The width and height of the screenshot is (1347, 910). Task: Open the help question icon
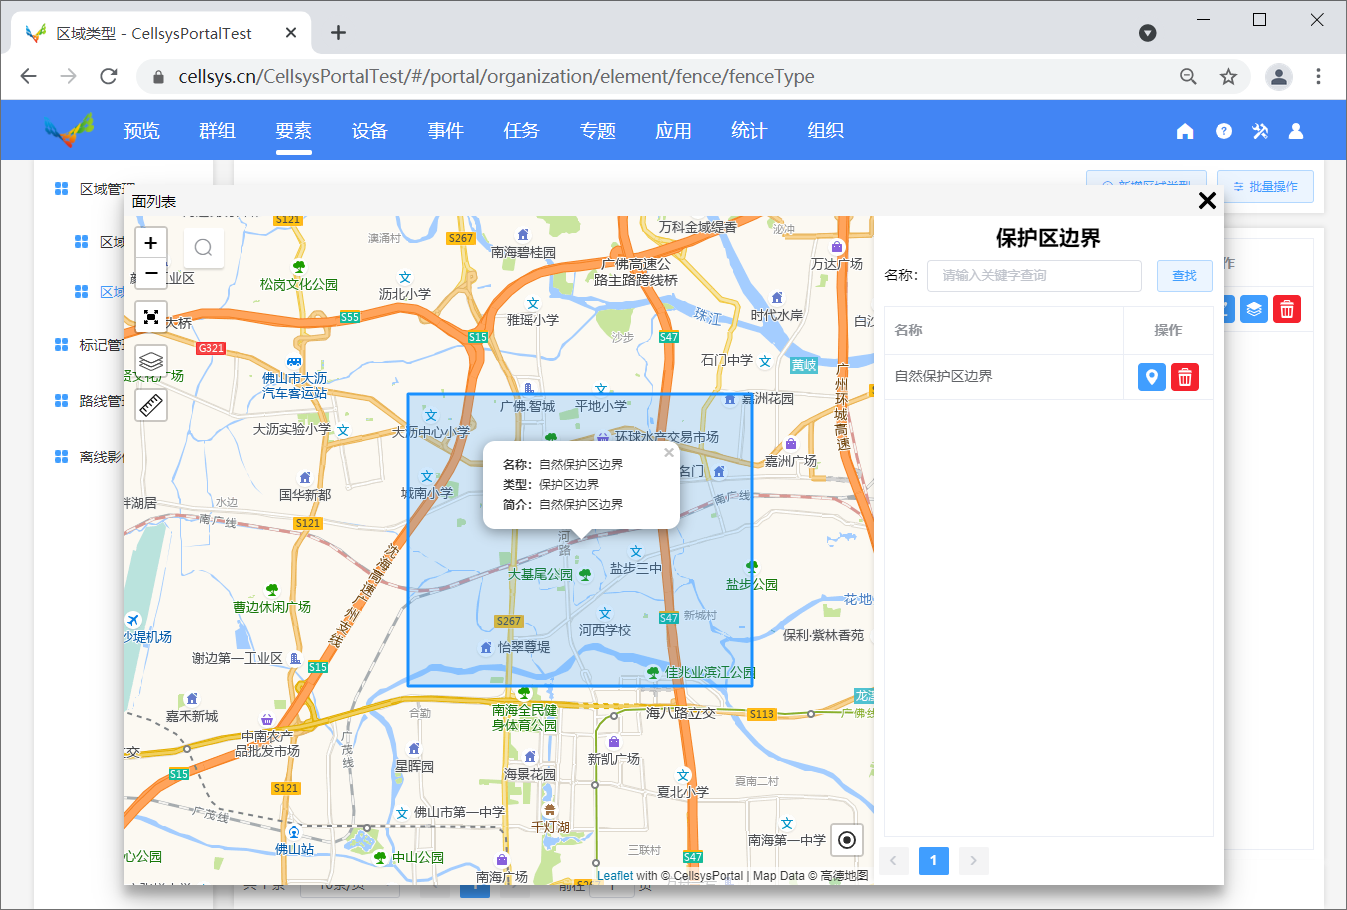click(x=1223, y=131)
